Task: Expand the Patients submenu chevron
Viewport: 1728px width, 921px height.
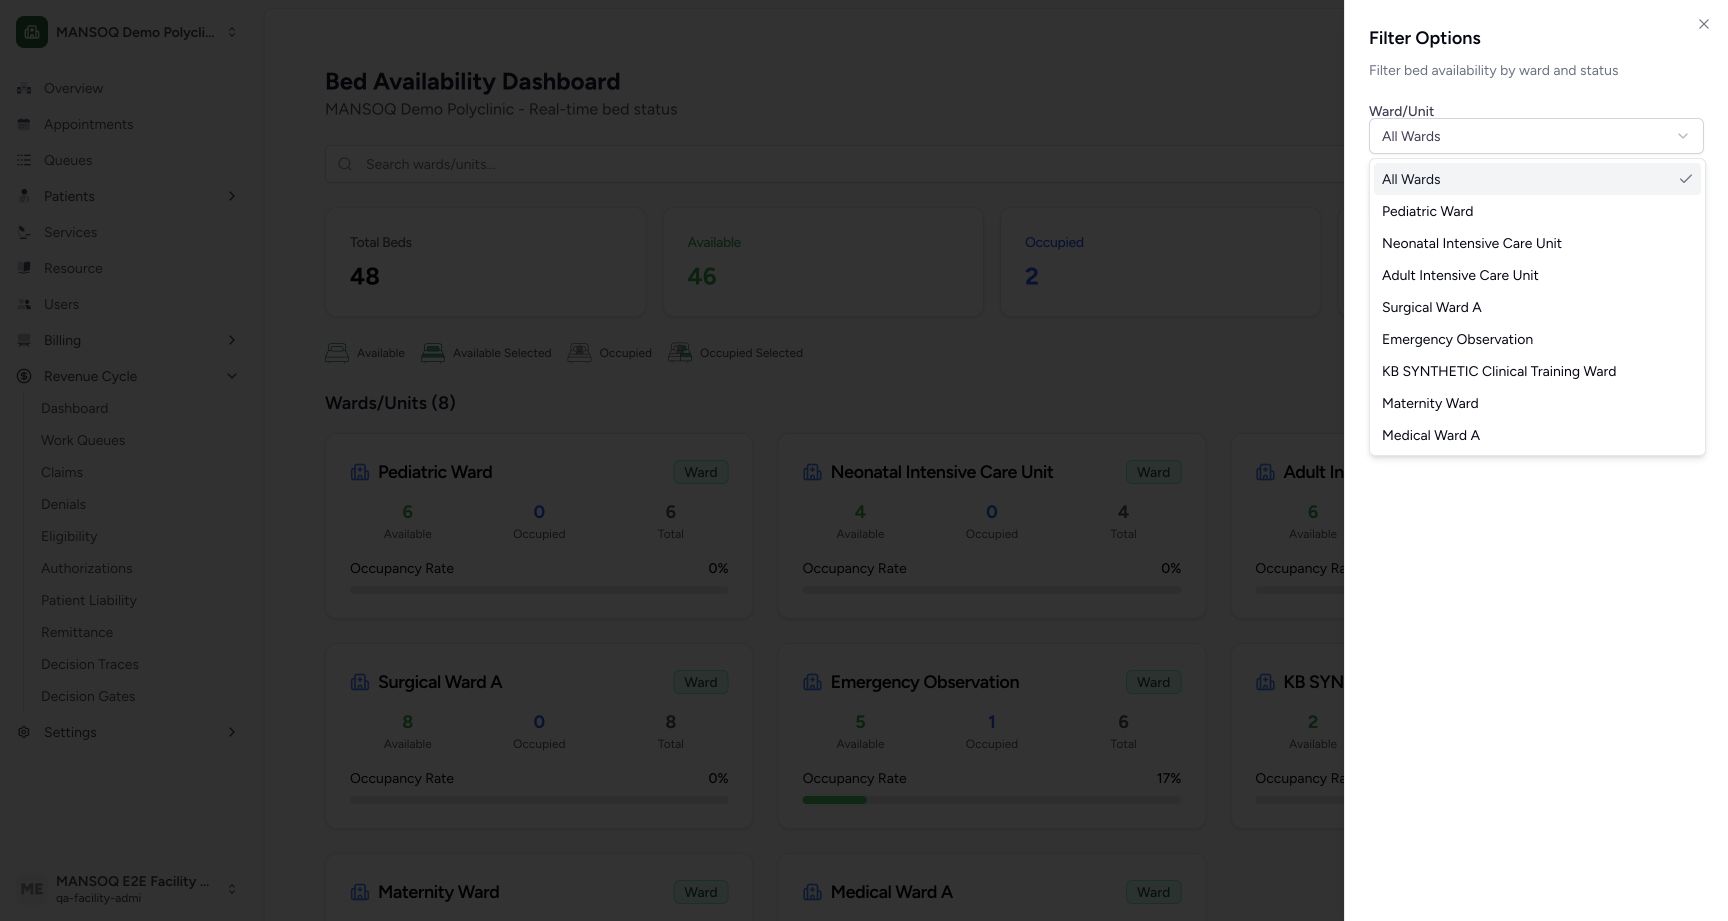Action: (x=232, y=196)
